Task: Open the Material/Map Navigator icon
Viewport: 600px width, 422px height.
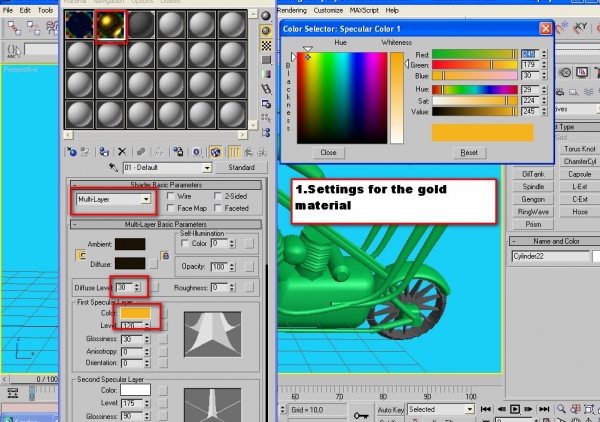Action: 266,133
